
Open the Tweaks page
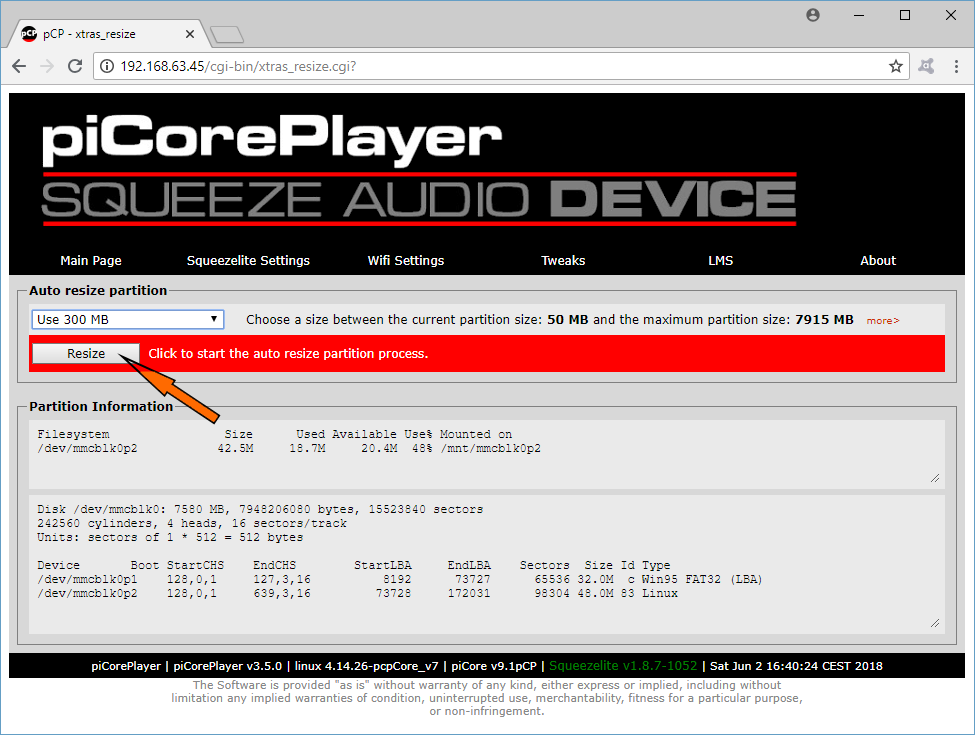(563, 261)
